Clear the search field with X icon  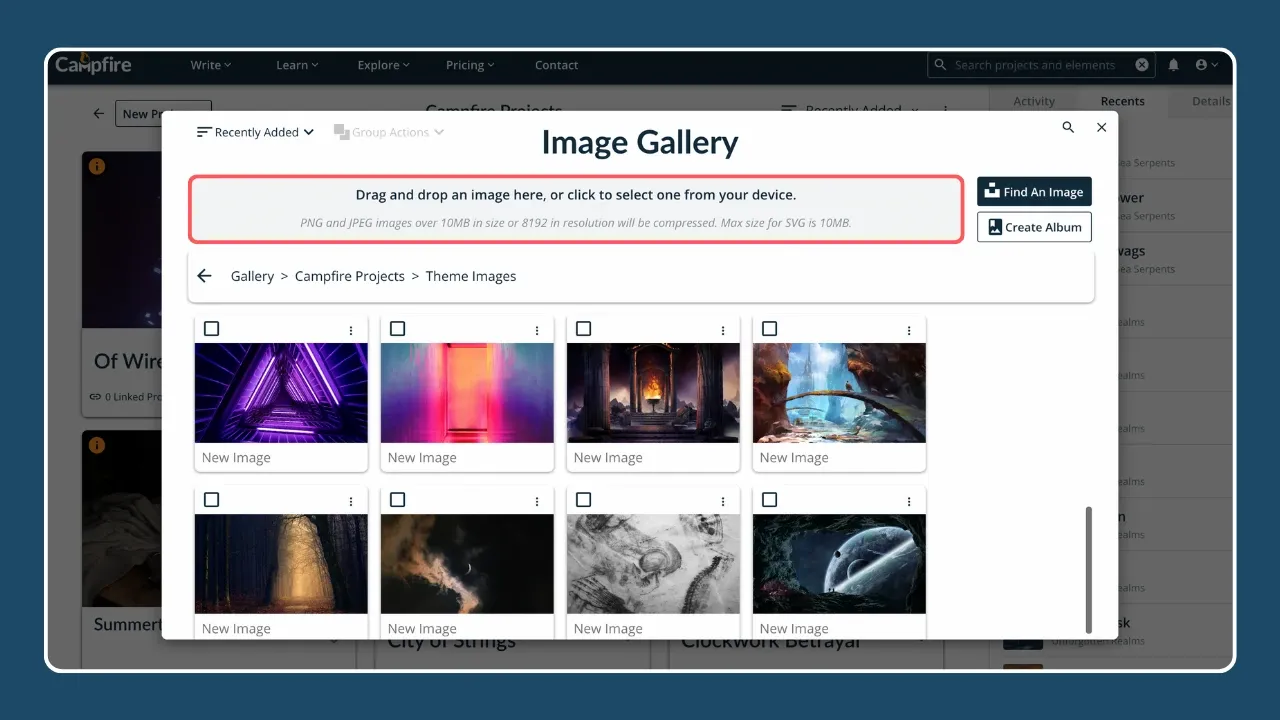click(1142, 65)
